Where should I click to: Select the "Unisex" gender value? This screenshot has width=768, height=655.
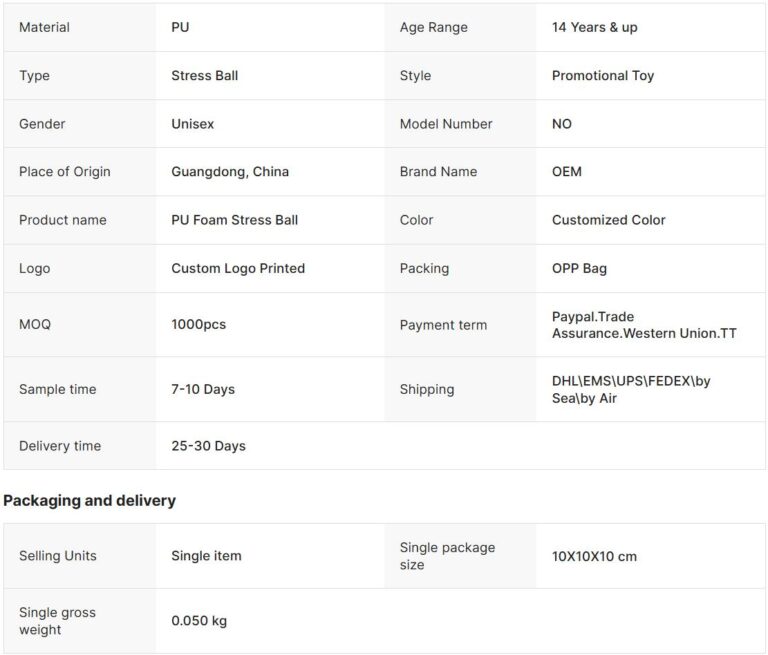(x=192, y=124)
